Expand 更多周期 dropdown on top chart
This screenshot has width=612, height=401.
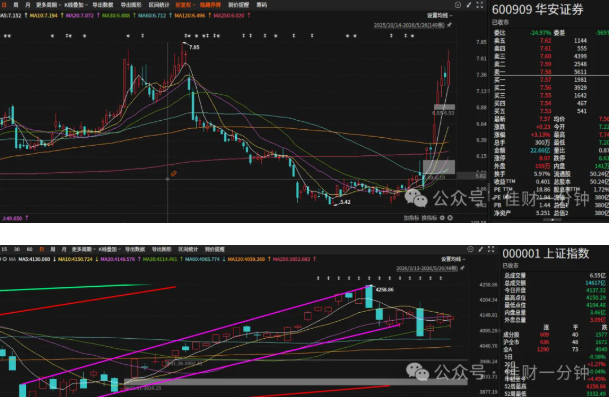click(48, 5)
